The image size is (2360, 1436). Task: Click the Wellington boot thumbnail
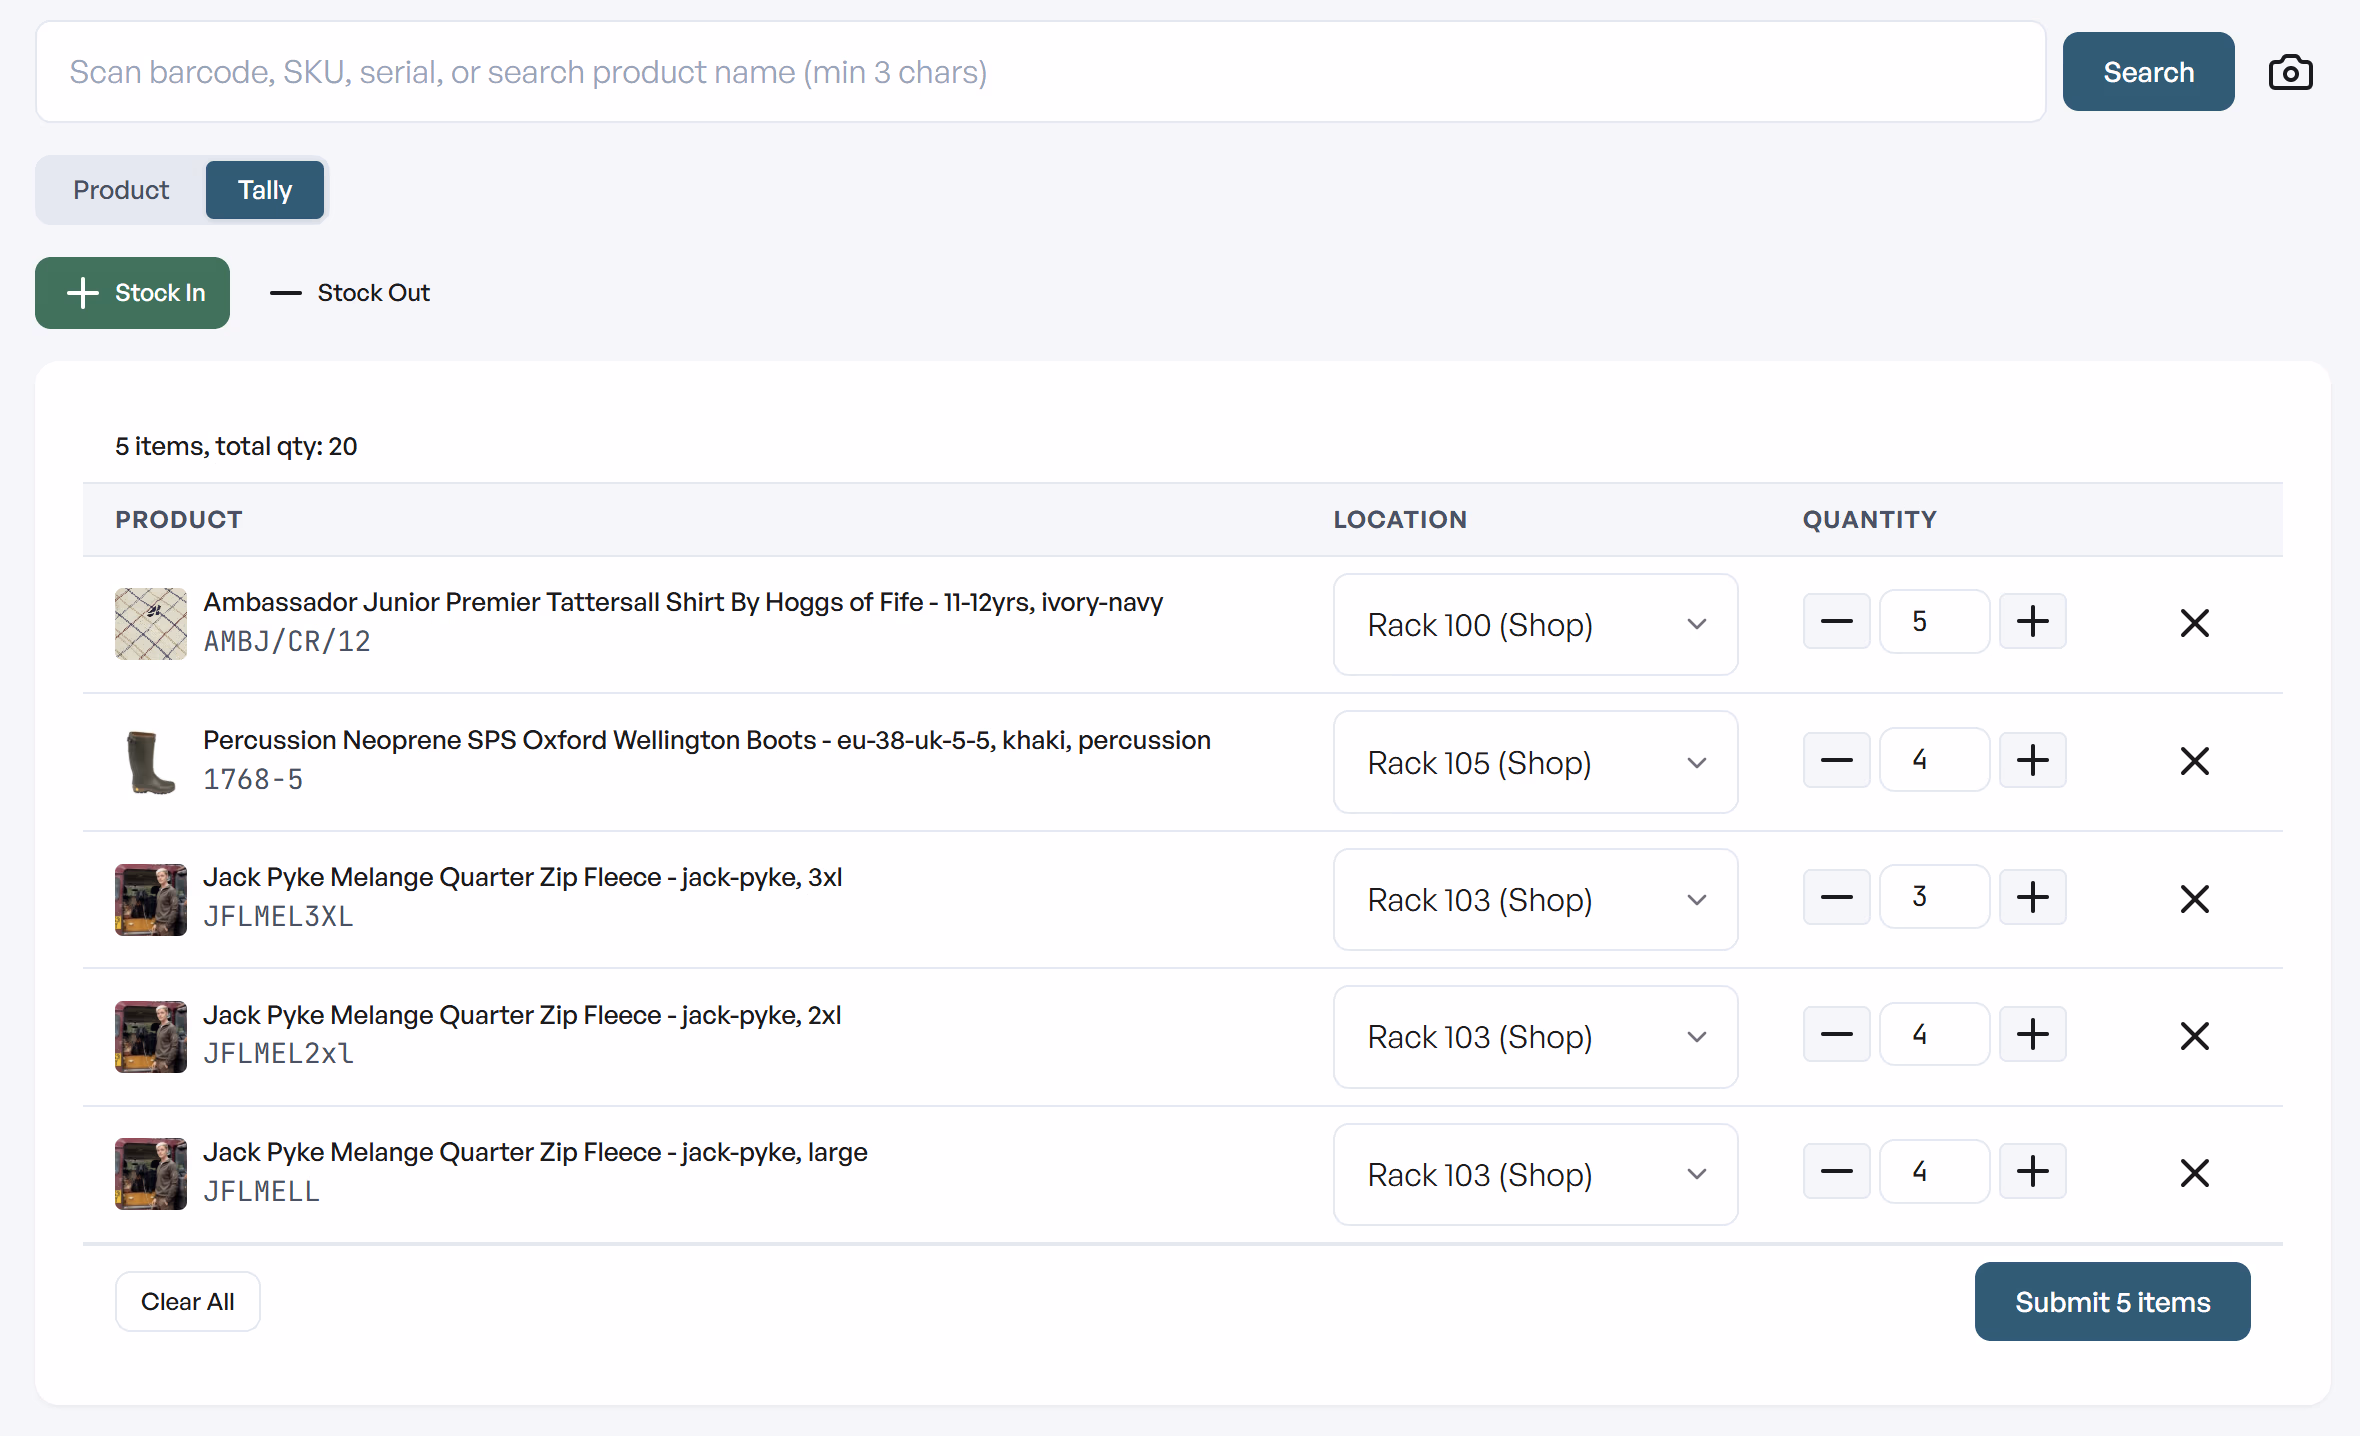coord(151,762)
